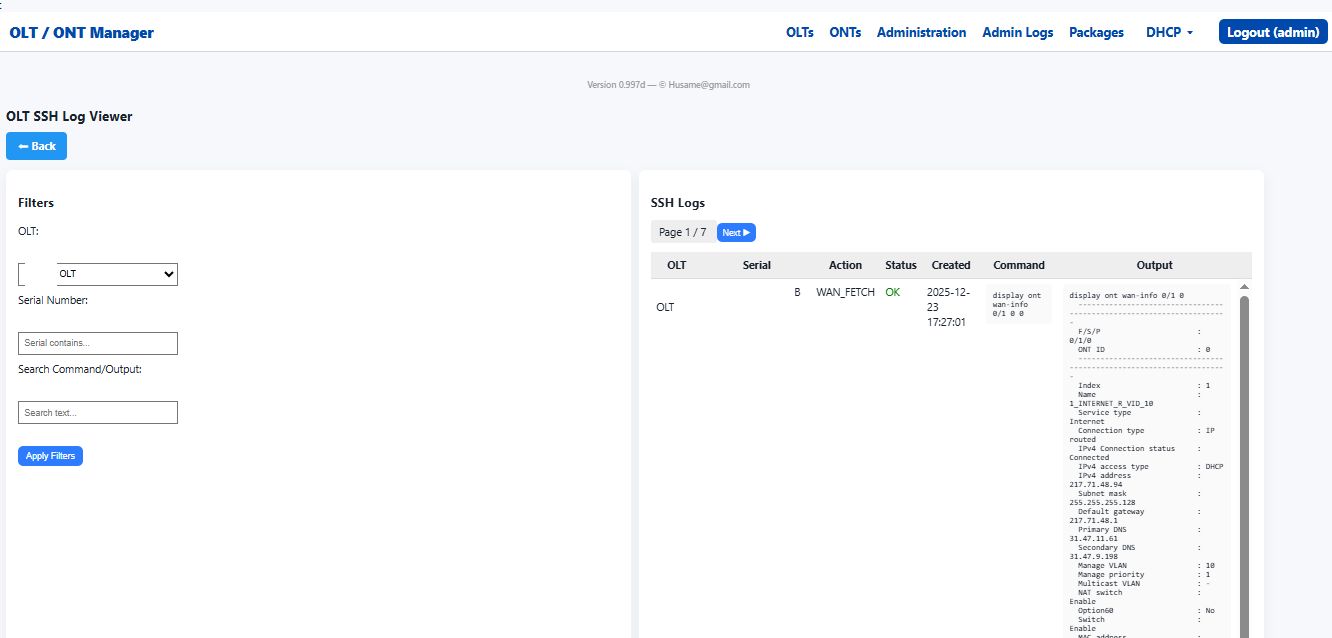
Task: Apply Filters to the SSH logs
Action: (50, 456)
